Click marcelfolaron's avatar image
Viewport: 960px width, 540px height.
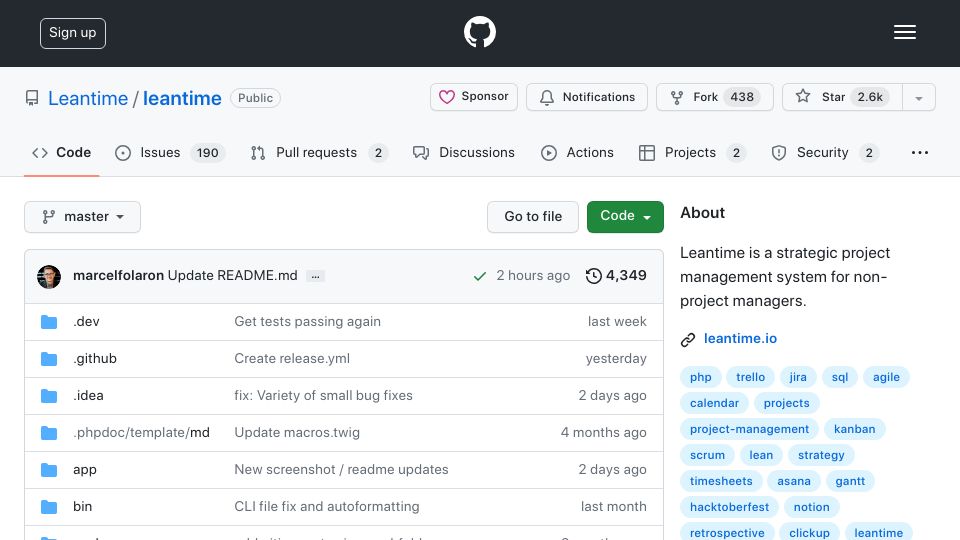pyautogui.click(x=49, y=277)
